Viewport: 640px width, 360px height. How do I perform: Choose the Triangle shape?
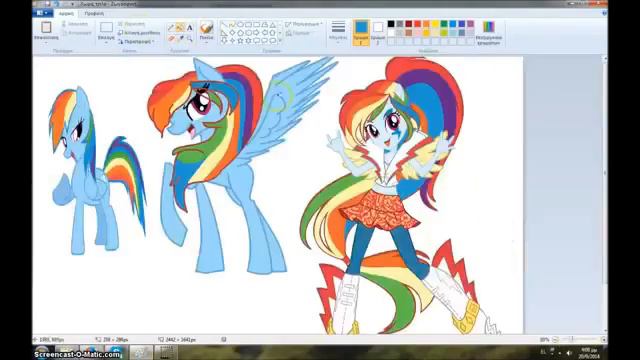[273, 25]
